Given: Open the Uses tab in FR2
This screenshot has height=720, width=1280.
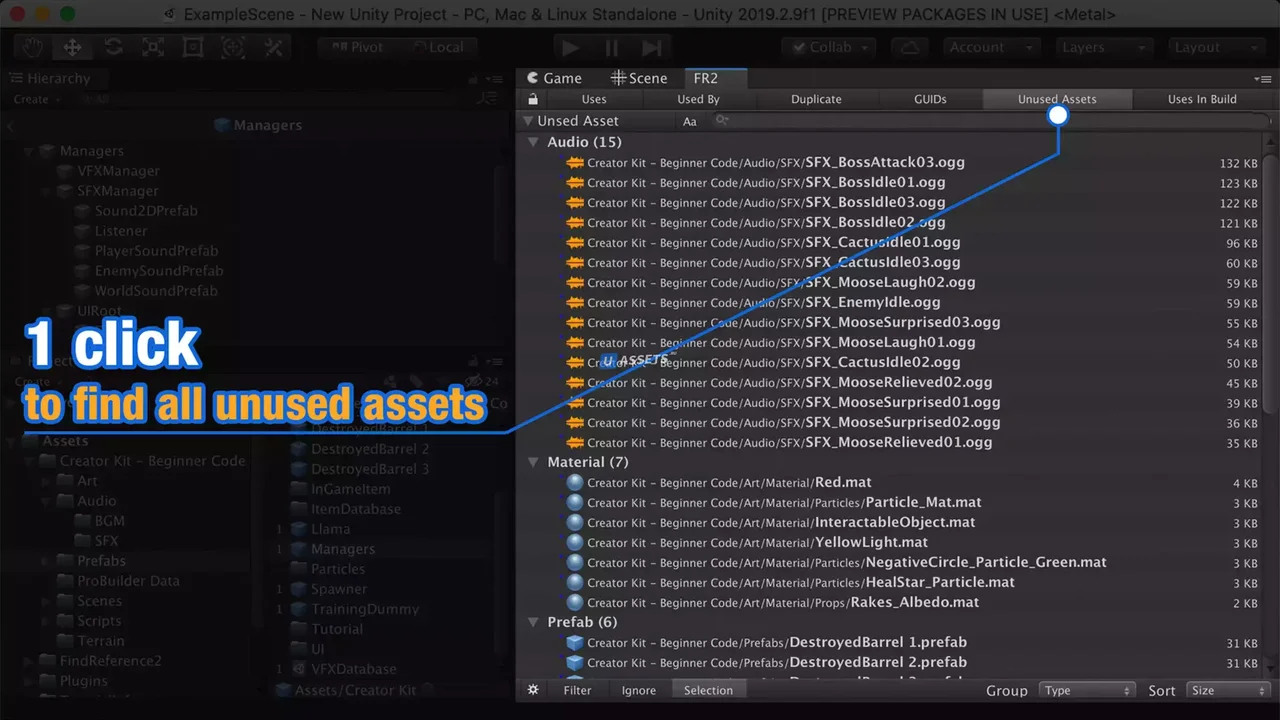Looking at the screenshot, I should (594, 99).
